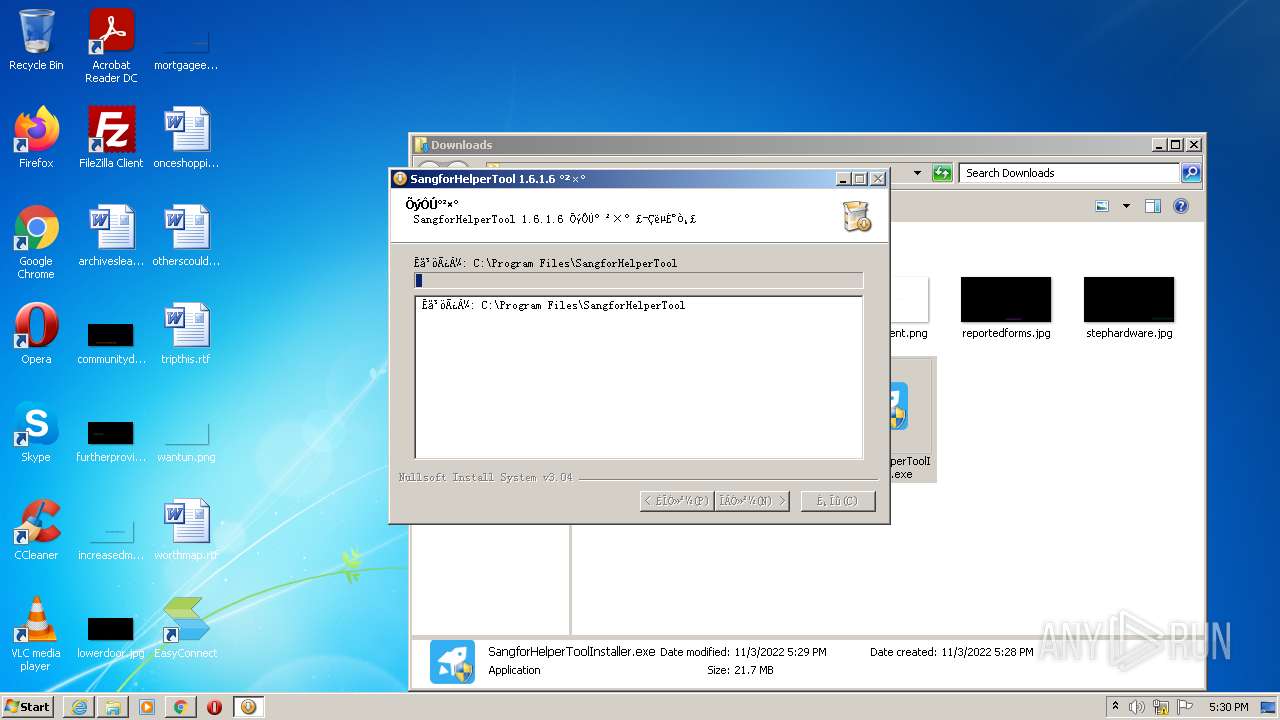
Task: Open the change view dropdown arrow
Action: coord(1126,206)
